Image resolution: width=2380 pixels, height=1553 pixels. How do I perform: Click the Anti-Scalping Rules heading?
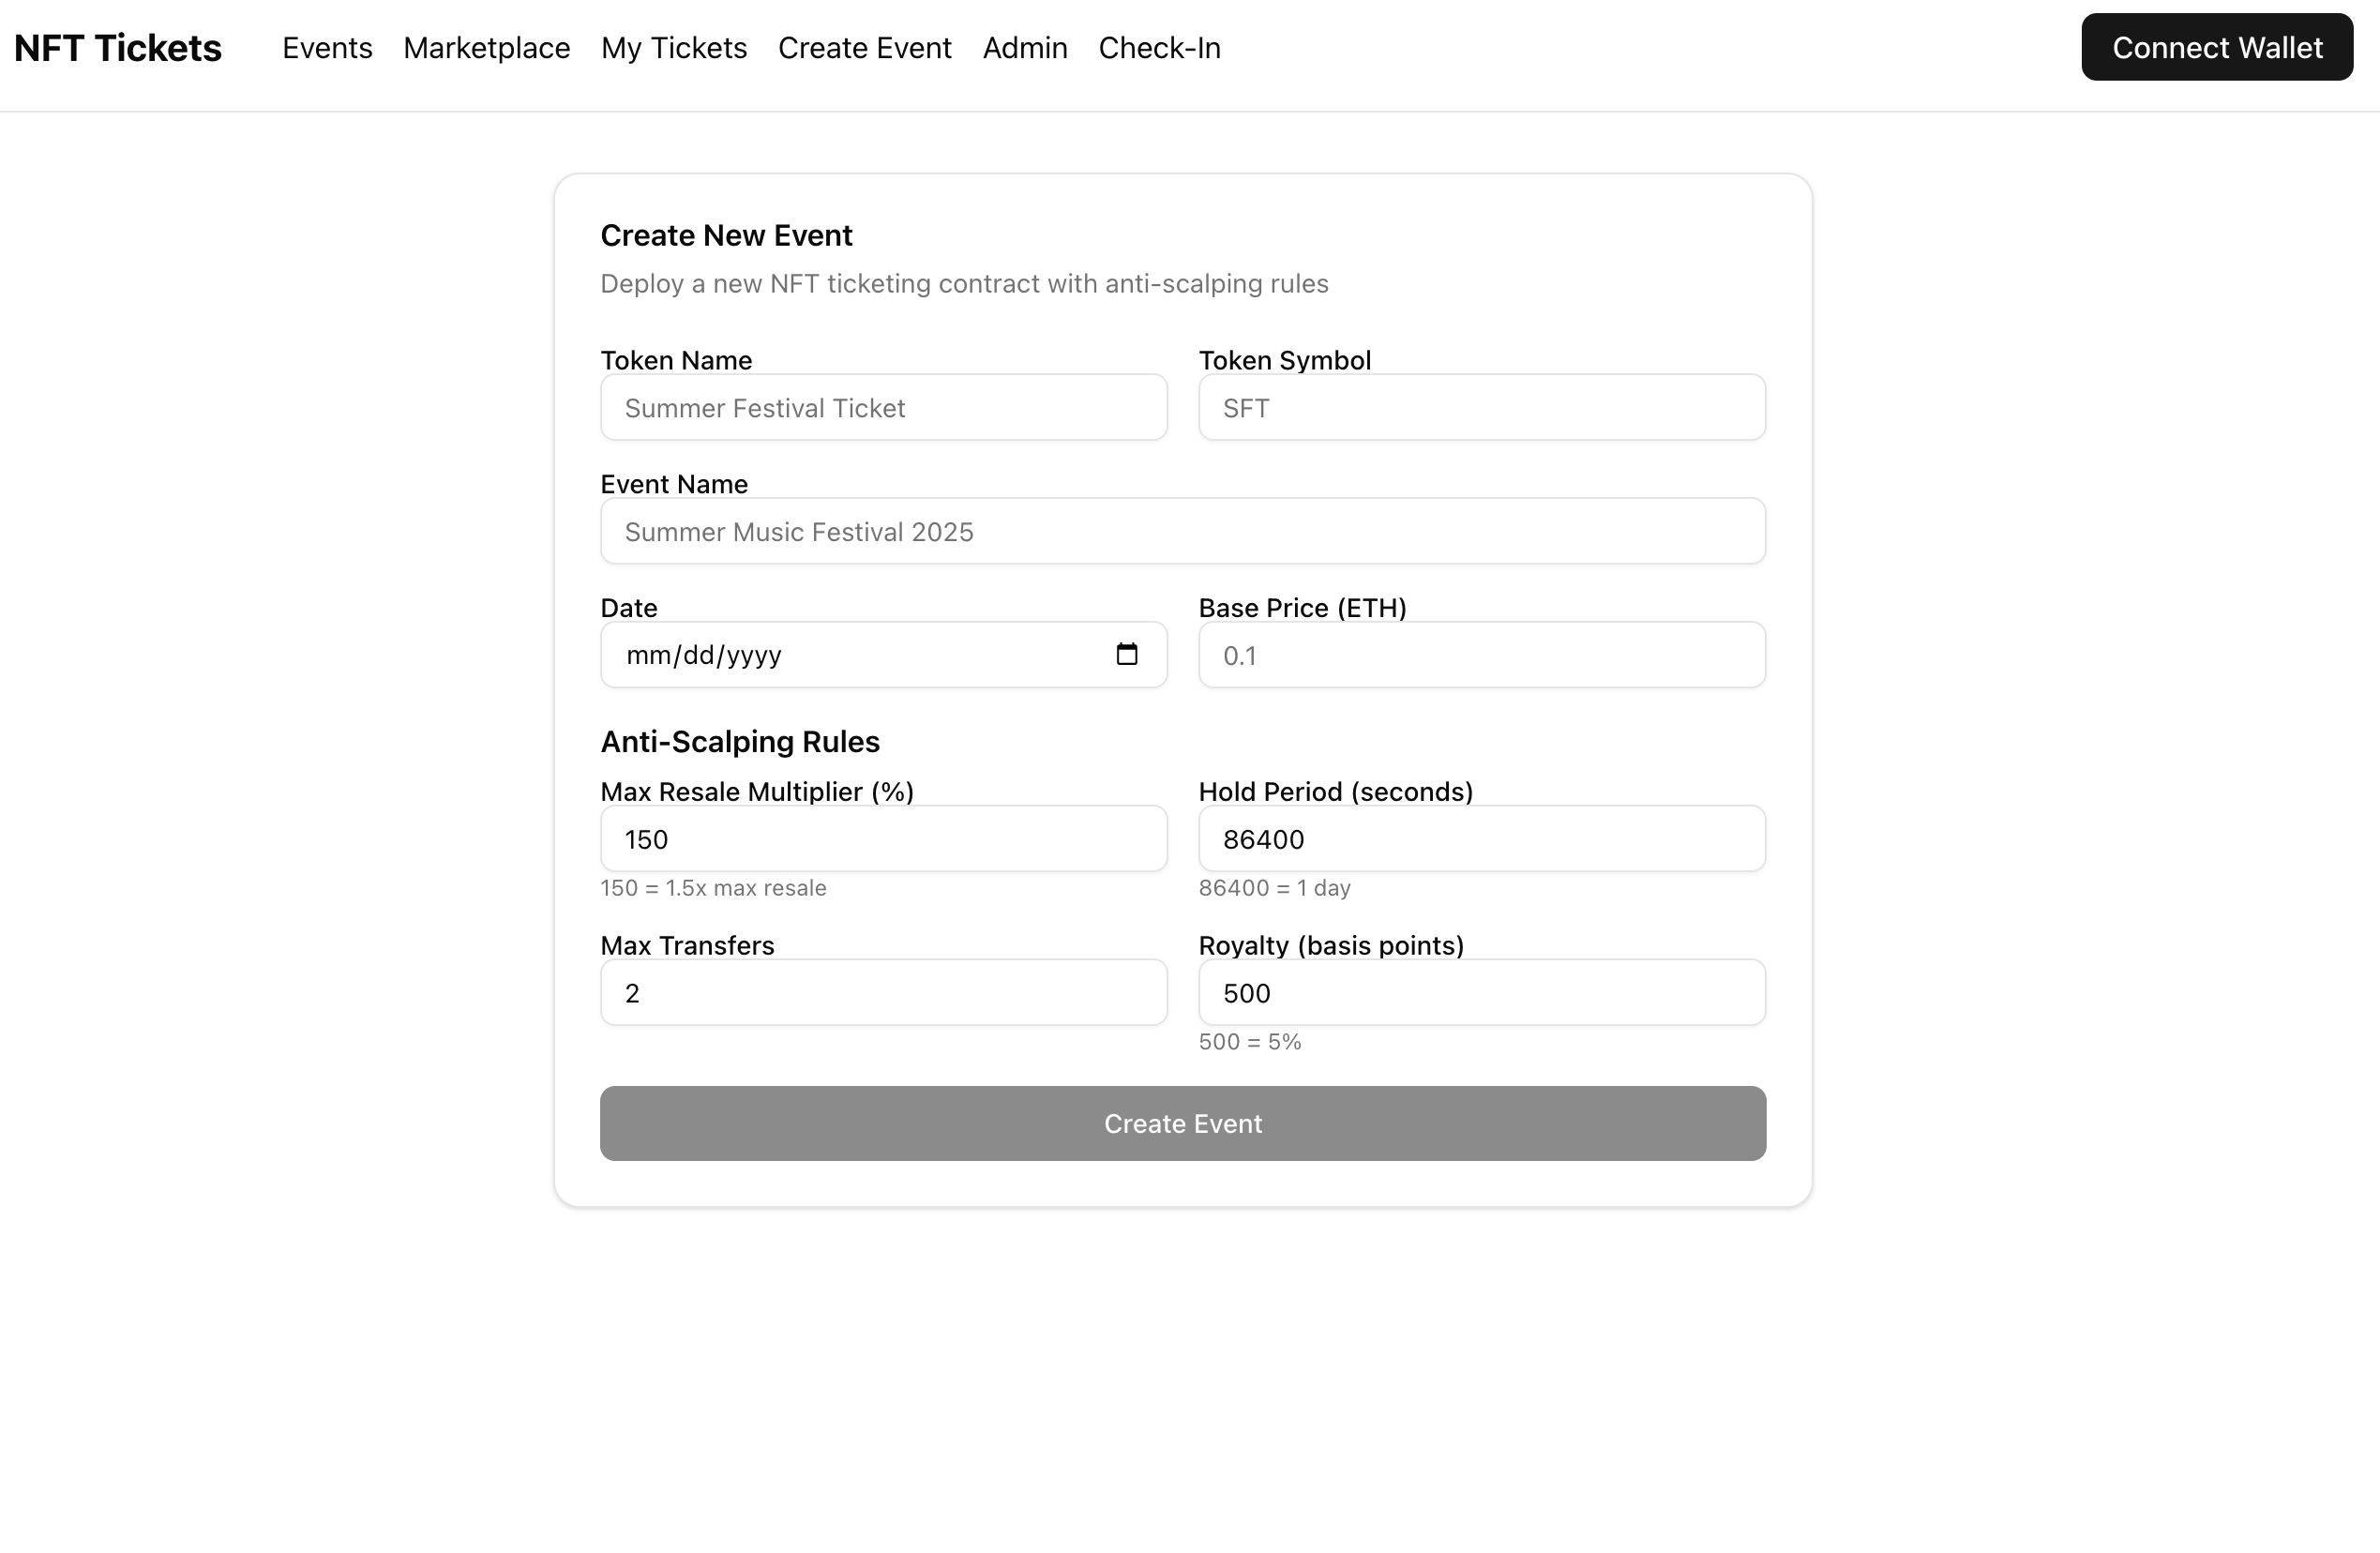[x=739, y=742]
